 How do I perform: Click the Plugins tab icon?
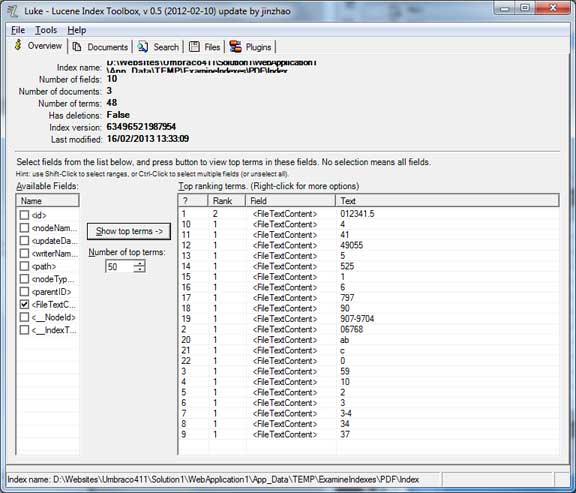(235, 47)
